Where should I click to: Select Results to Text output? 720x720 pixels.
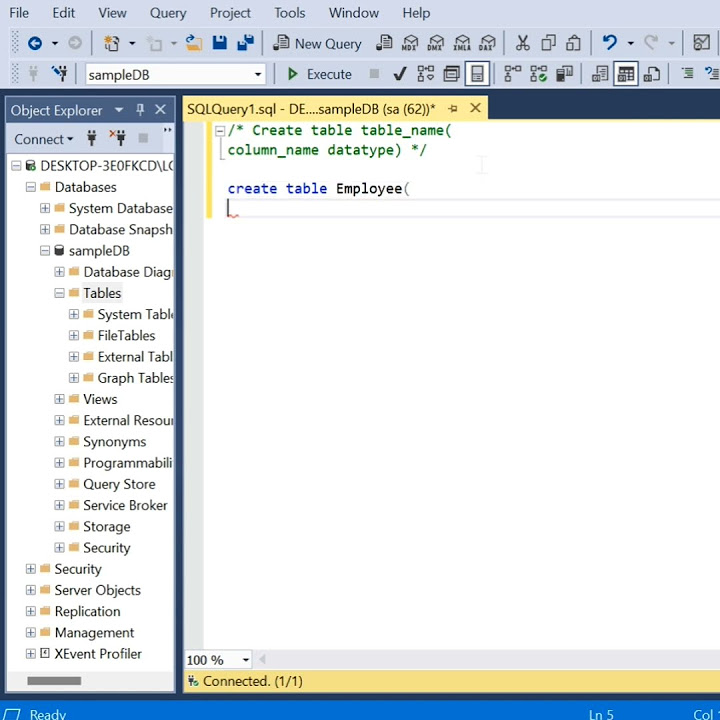600,74
